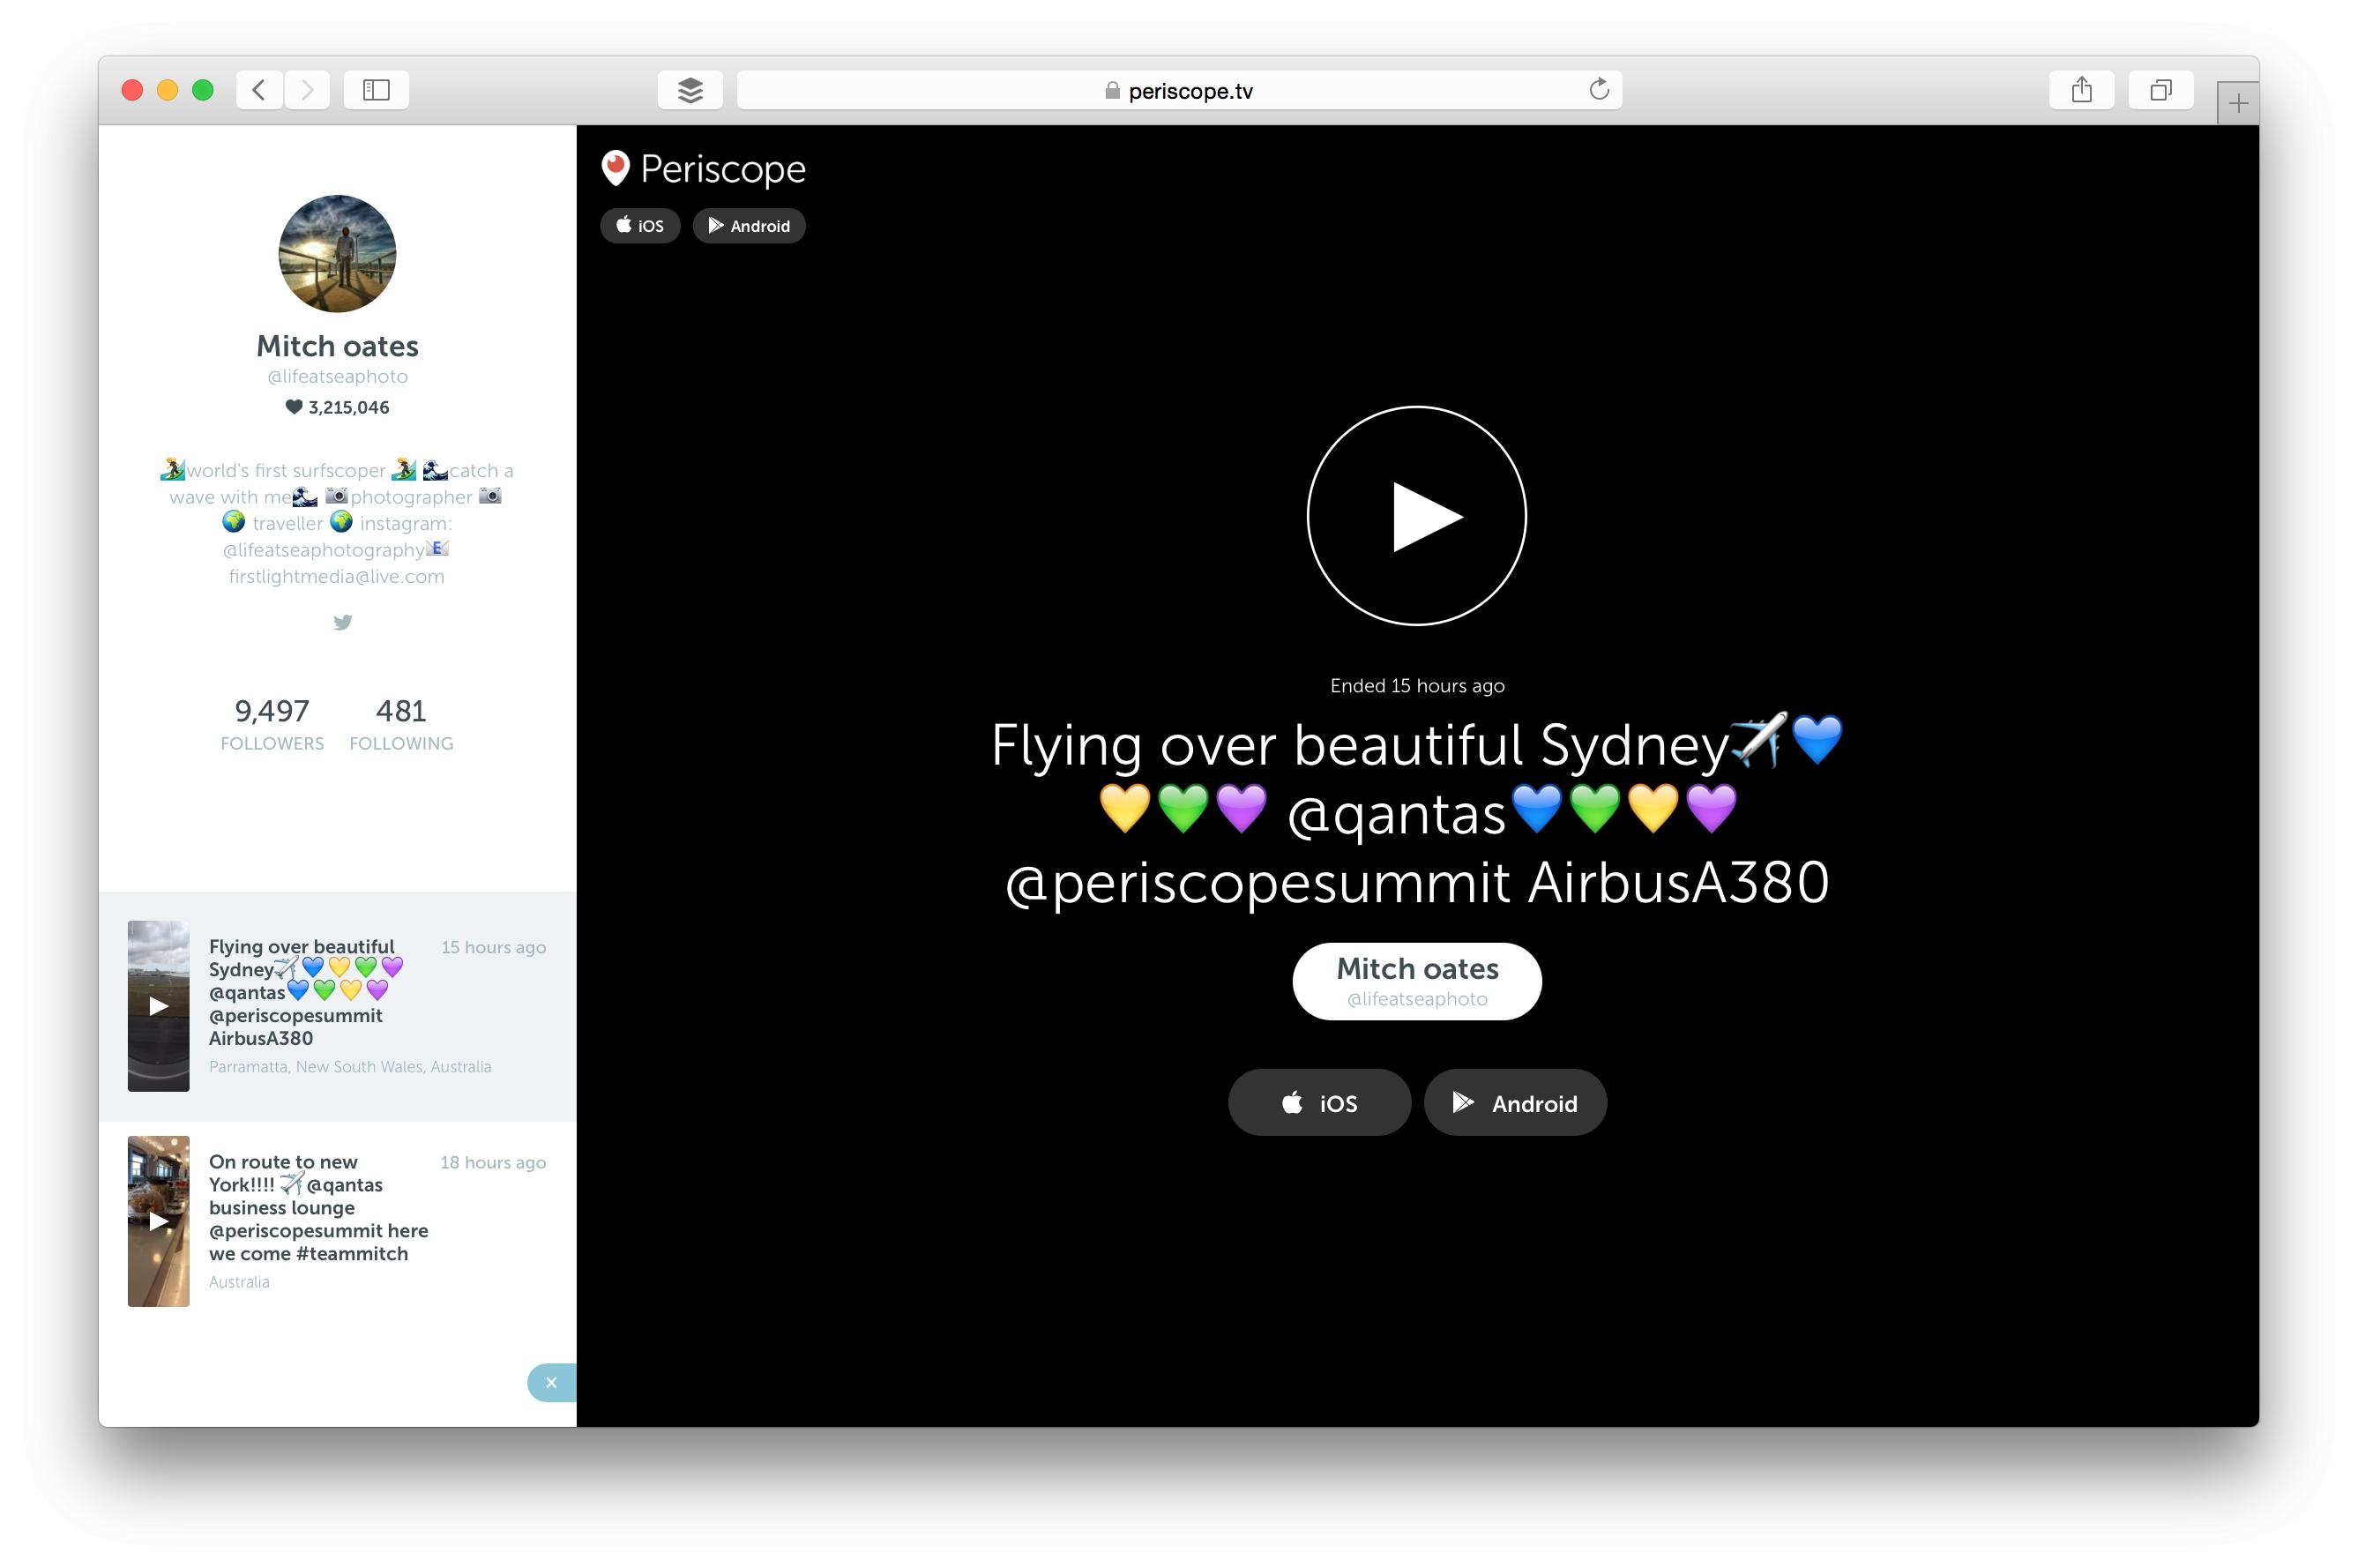Close the sidebar with the blue X
The image size is (2358, 1568).
click(551, 1382)
